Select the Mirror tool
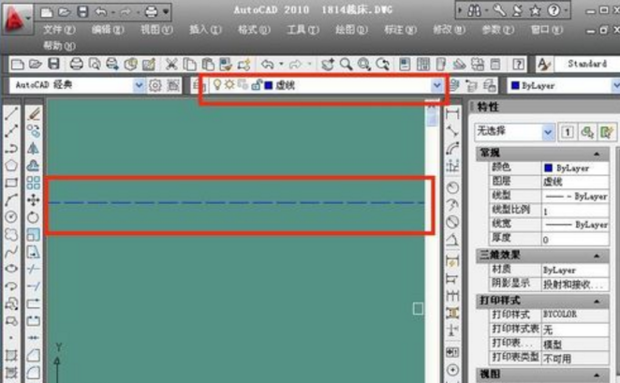 click(x=34, y=149)
